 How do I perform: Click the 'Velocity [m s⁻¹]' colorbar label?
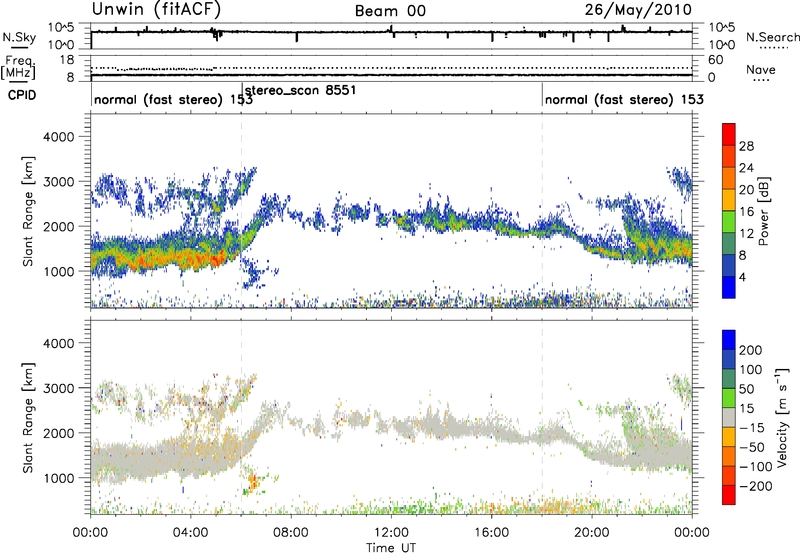(782, 417)
